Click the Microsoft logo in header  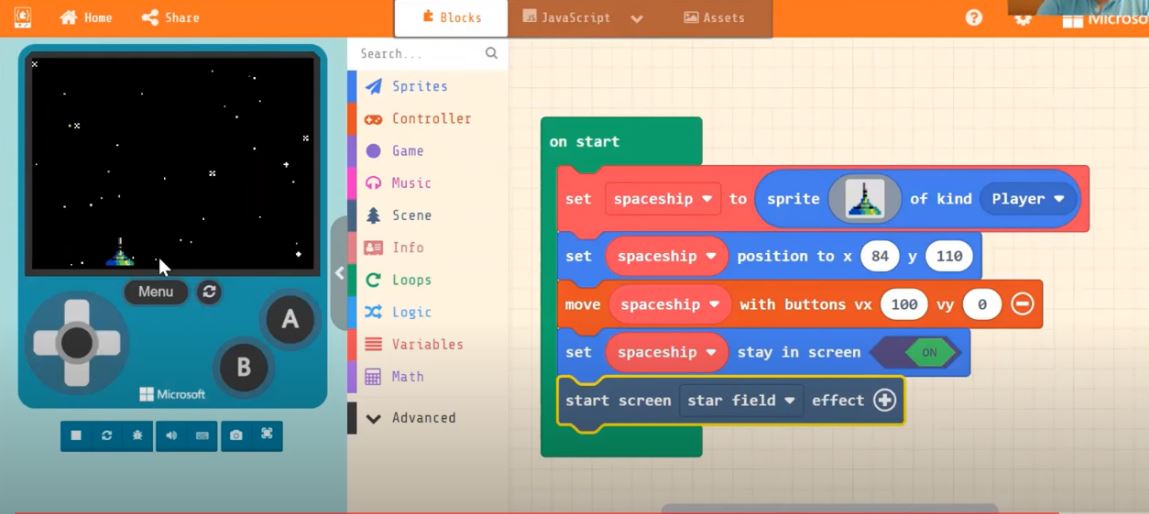1105,18
